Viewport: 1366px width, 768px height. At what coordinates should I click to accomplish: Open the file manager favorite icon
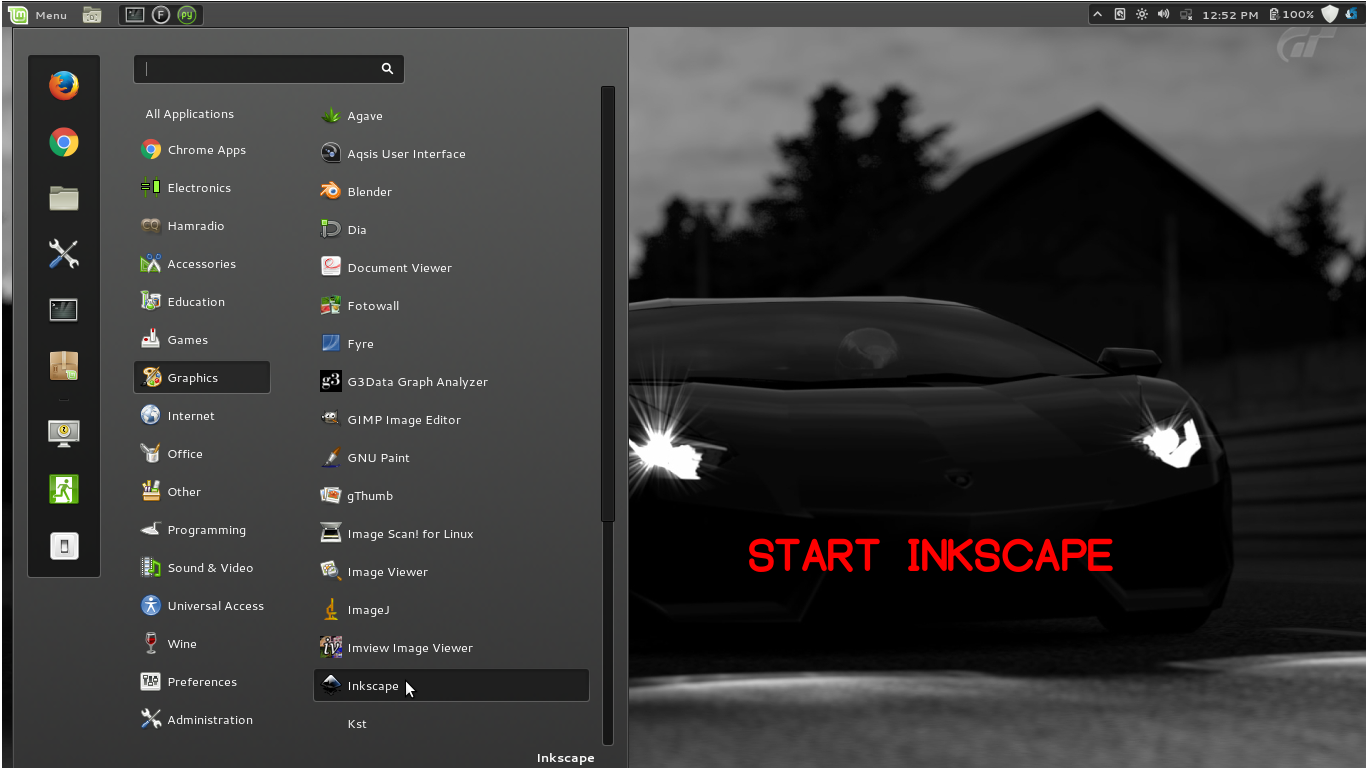(64, 198)
